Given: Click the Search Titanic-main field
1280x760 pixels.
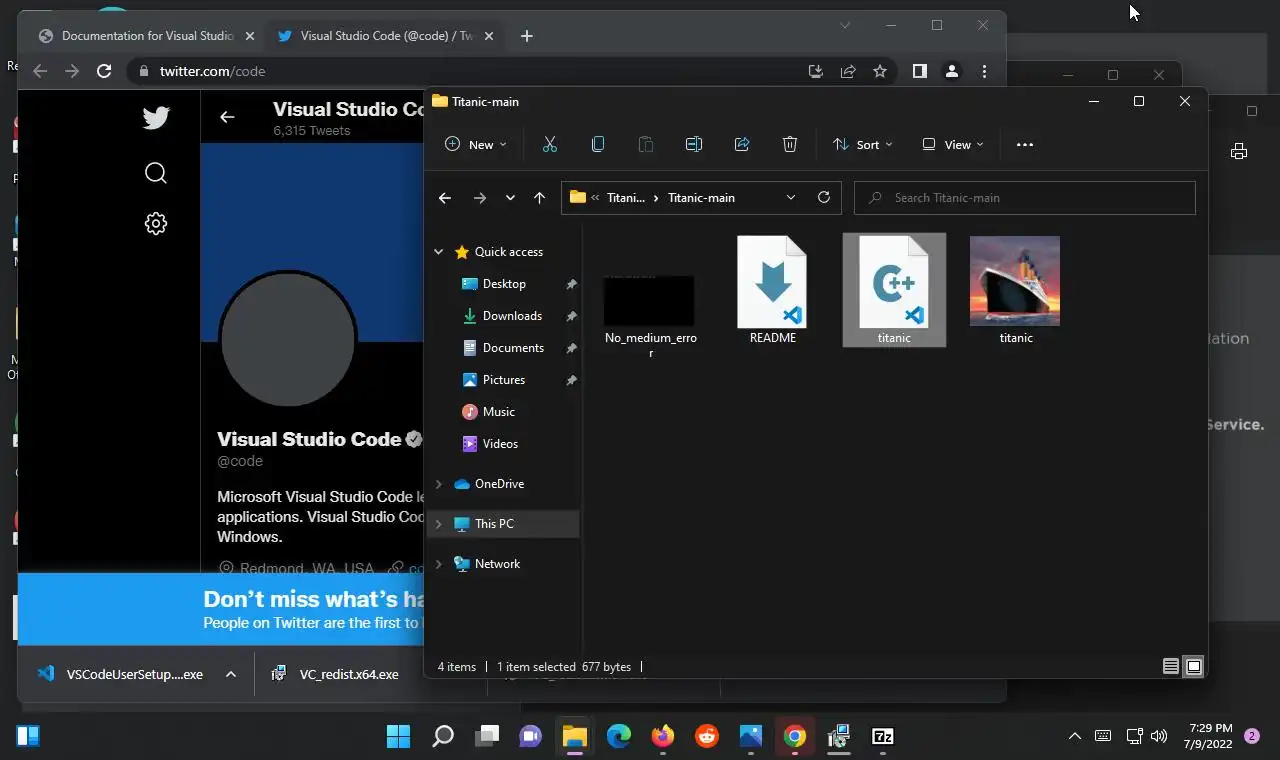Looking at the screenshot, I should 1025,198.
